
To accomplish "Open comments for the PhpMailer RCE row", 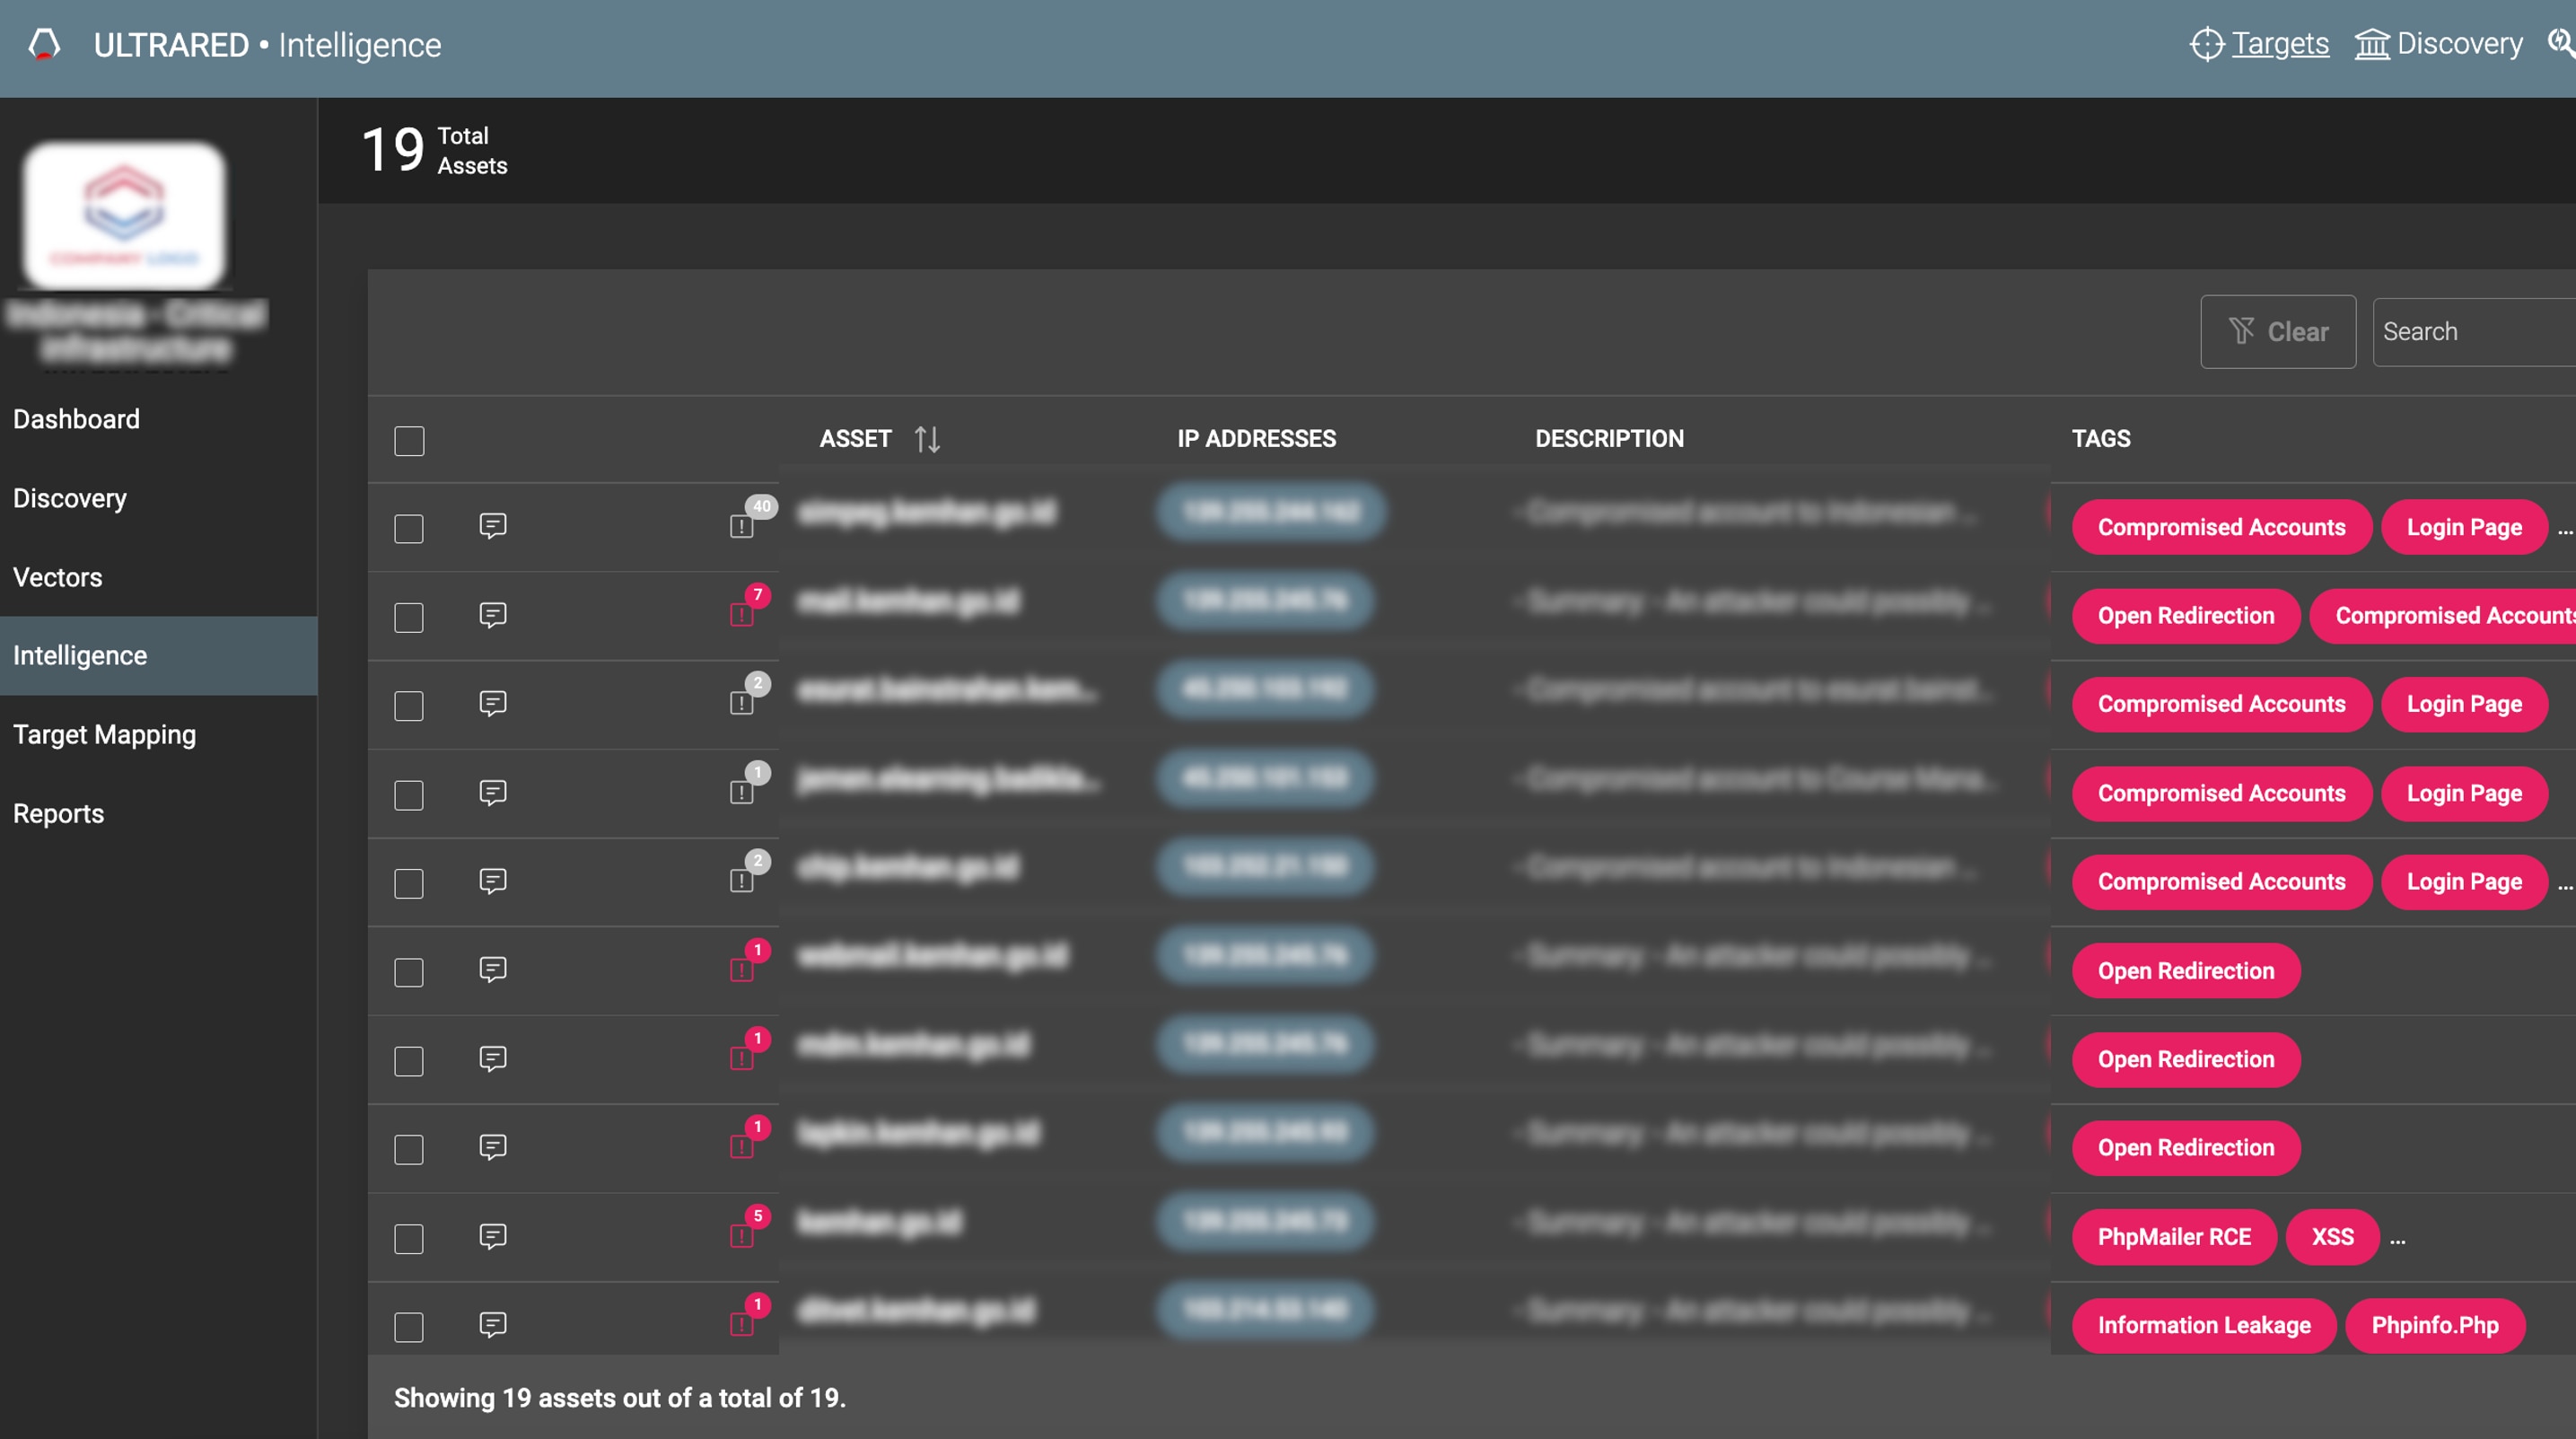I will tap(493, 1236).
